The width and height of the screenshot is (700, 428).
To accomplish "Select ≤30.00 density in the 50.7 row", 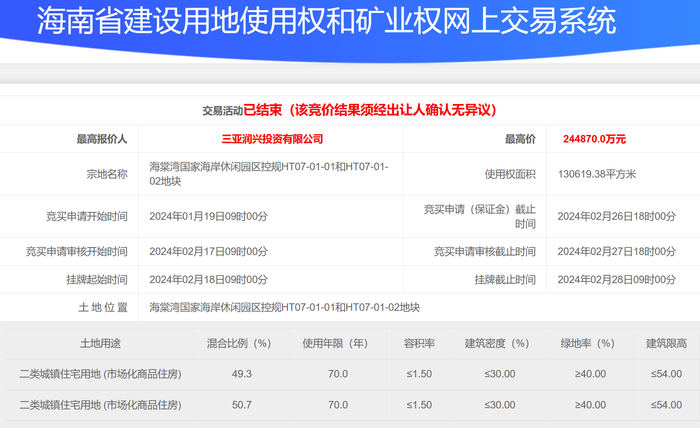I will (500, 405).
